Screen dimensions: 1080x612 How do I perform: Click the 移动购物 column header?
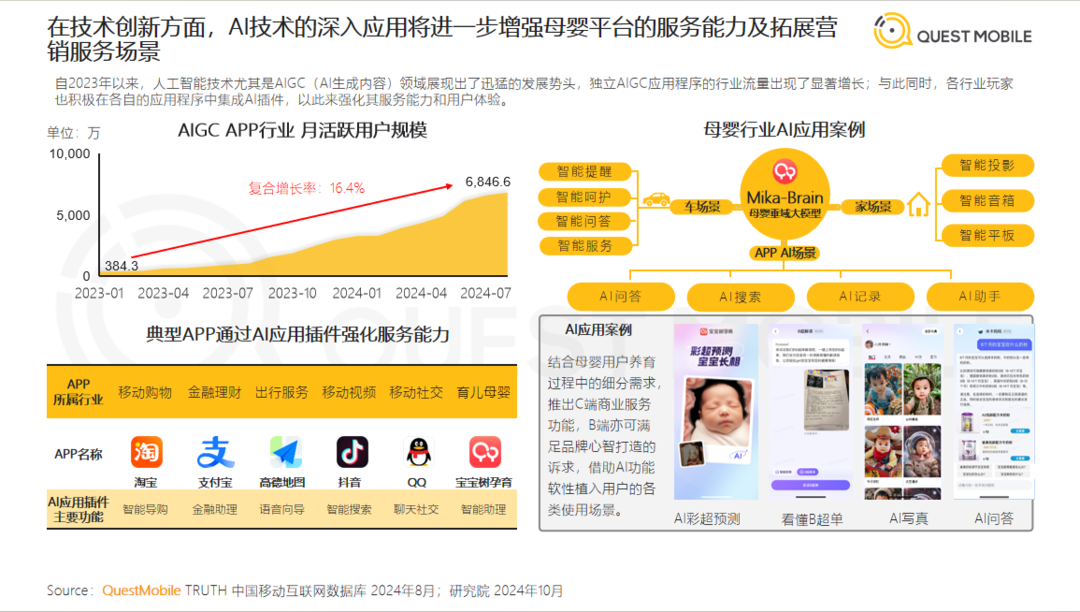tap(145, 392)
